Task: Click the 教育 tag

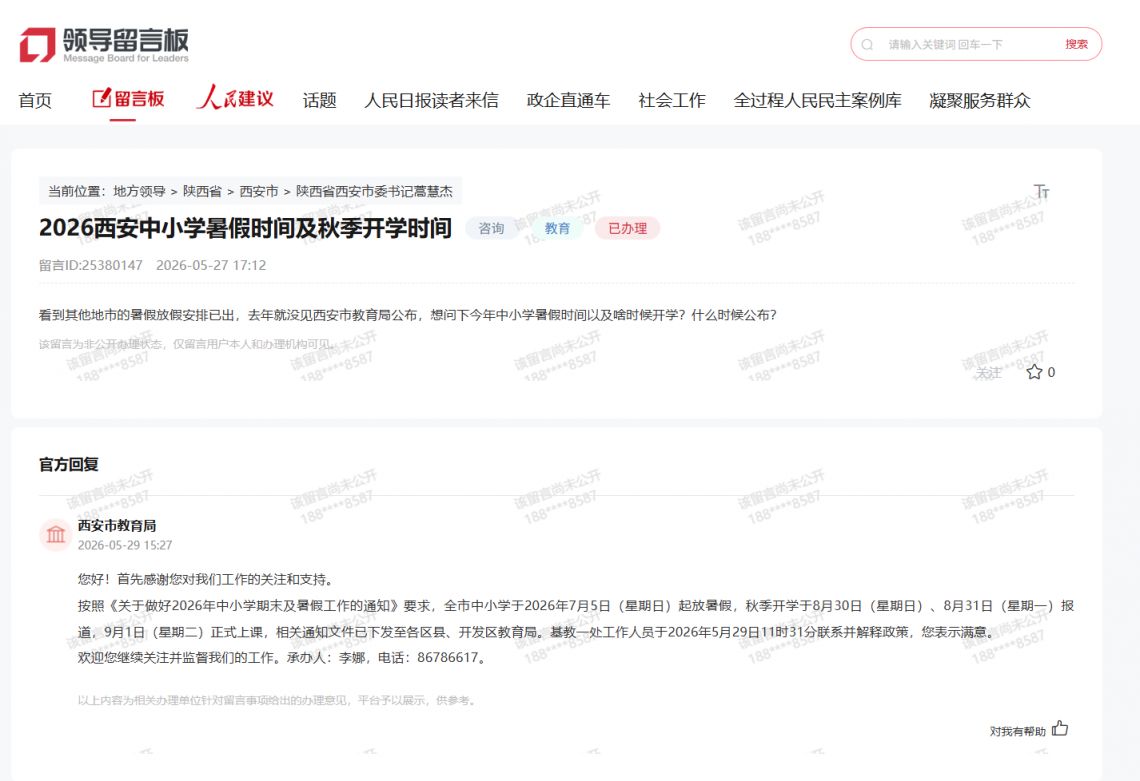Action: [558, 228]
